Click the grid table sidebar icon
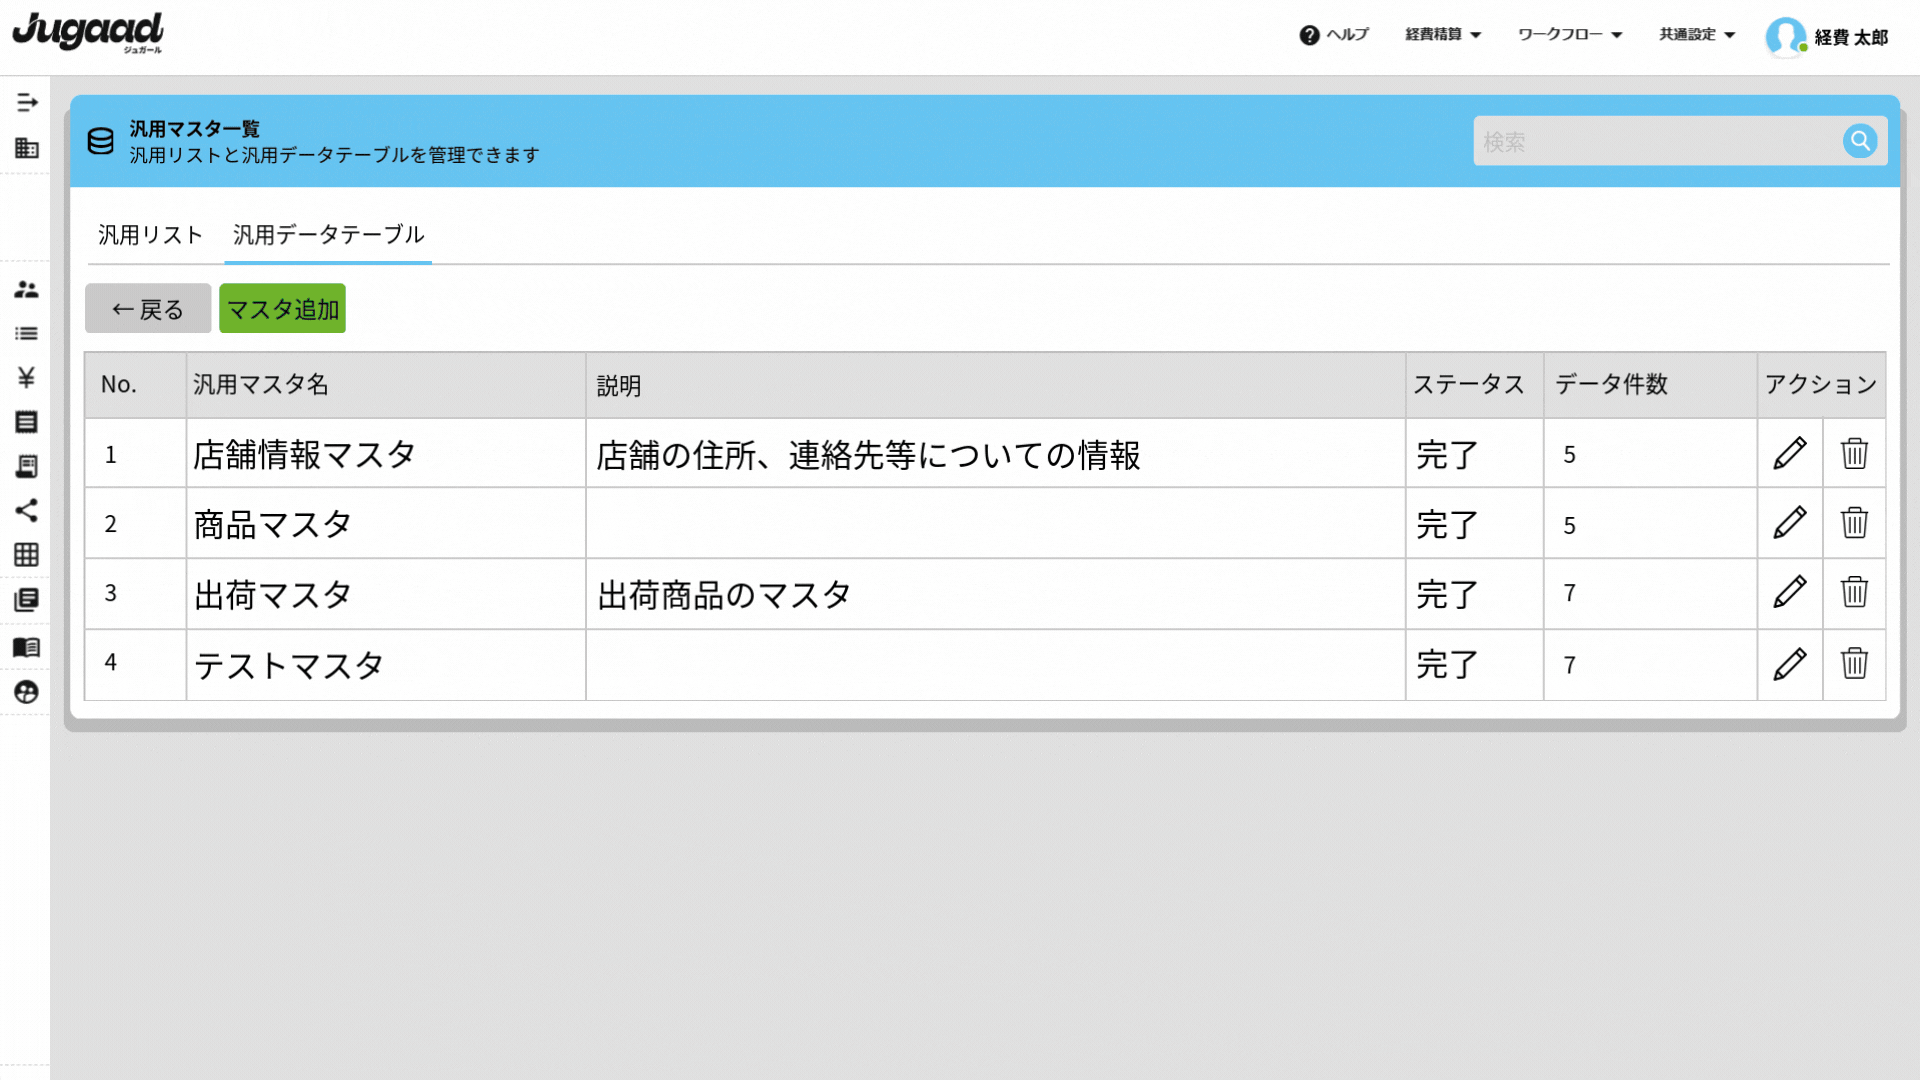 point(27,555)
